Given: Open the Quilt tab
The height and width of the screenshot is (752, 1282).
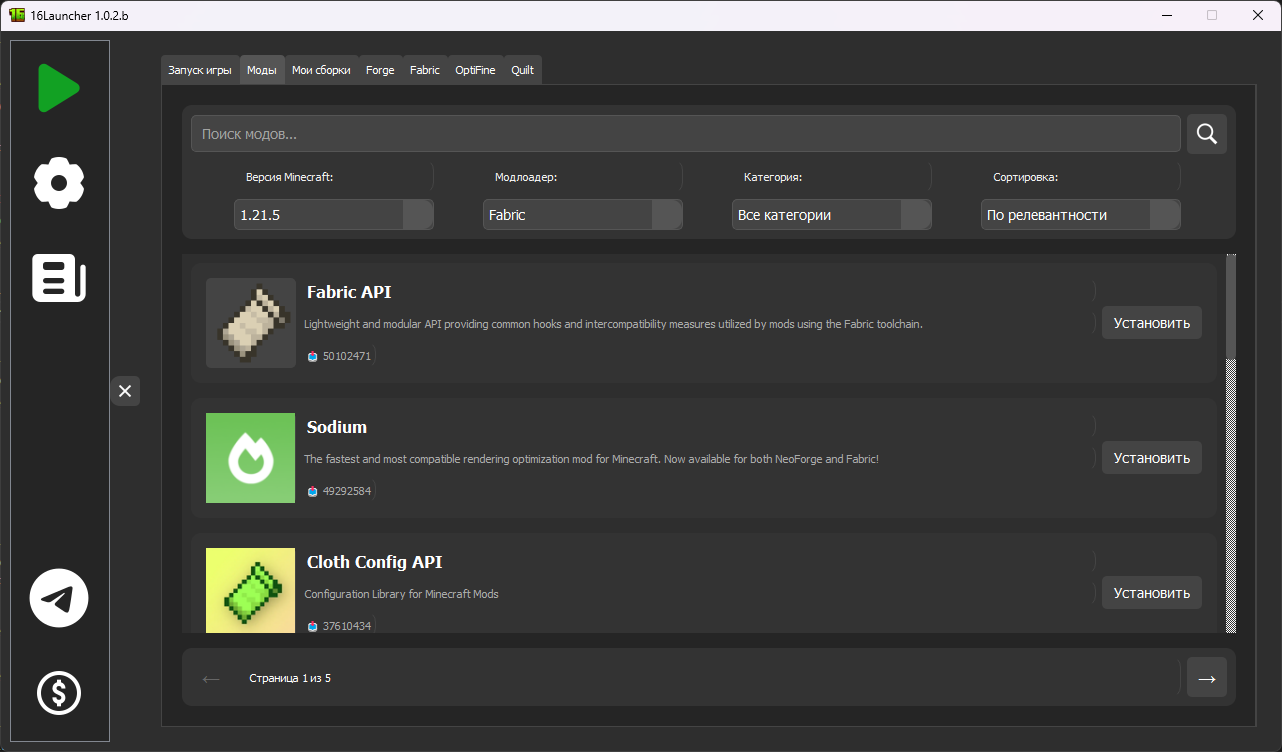Looking at the screenshot, I should tap(522, 70).
